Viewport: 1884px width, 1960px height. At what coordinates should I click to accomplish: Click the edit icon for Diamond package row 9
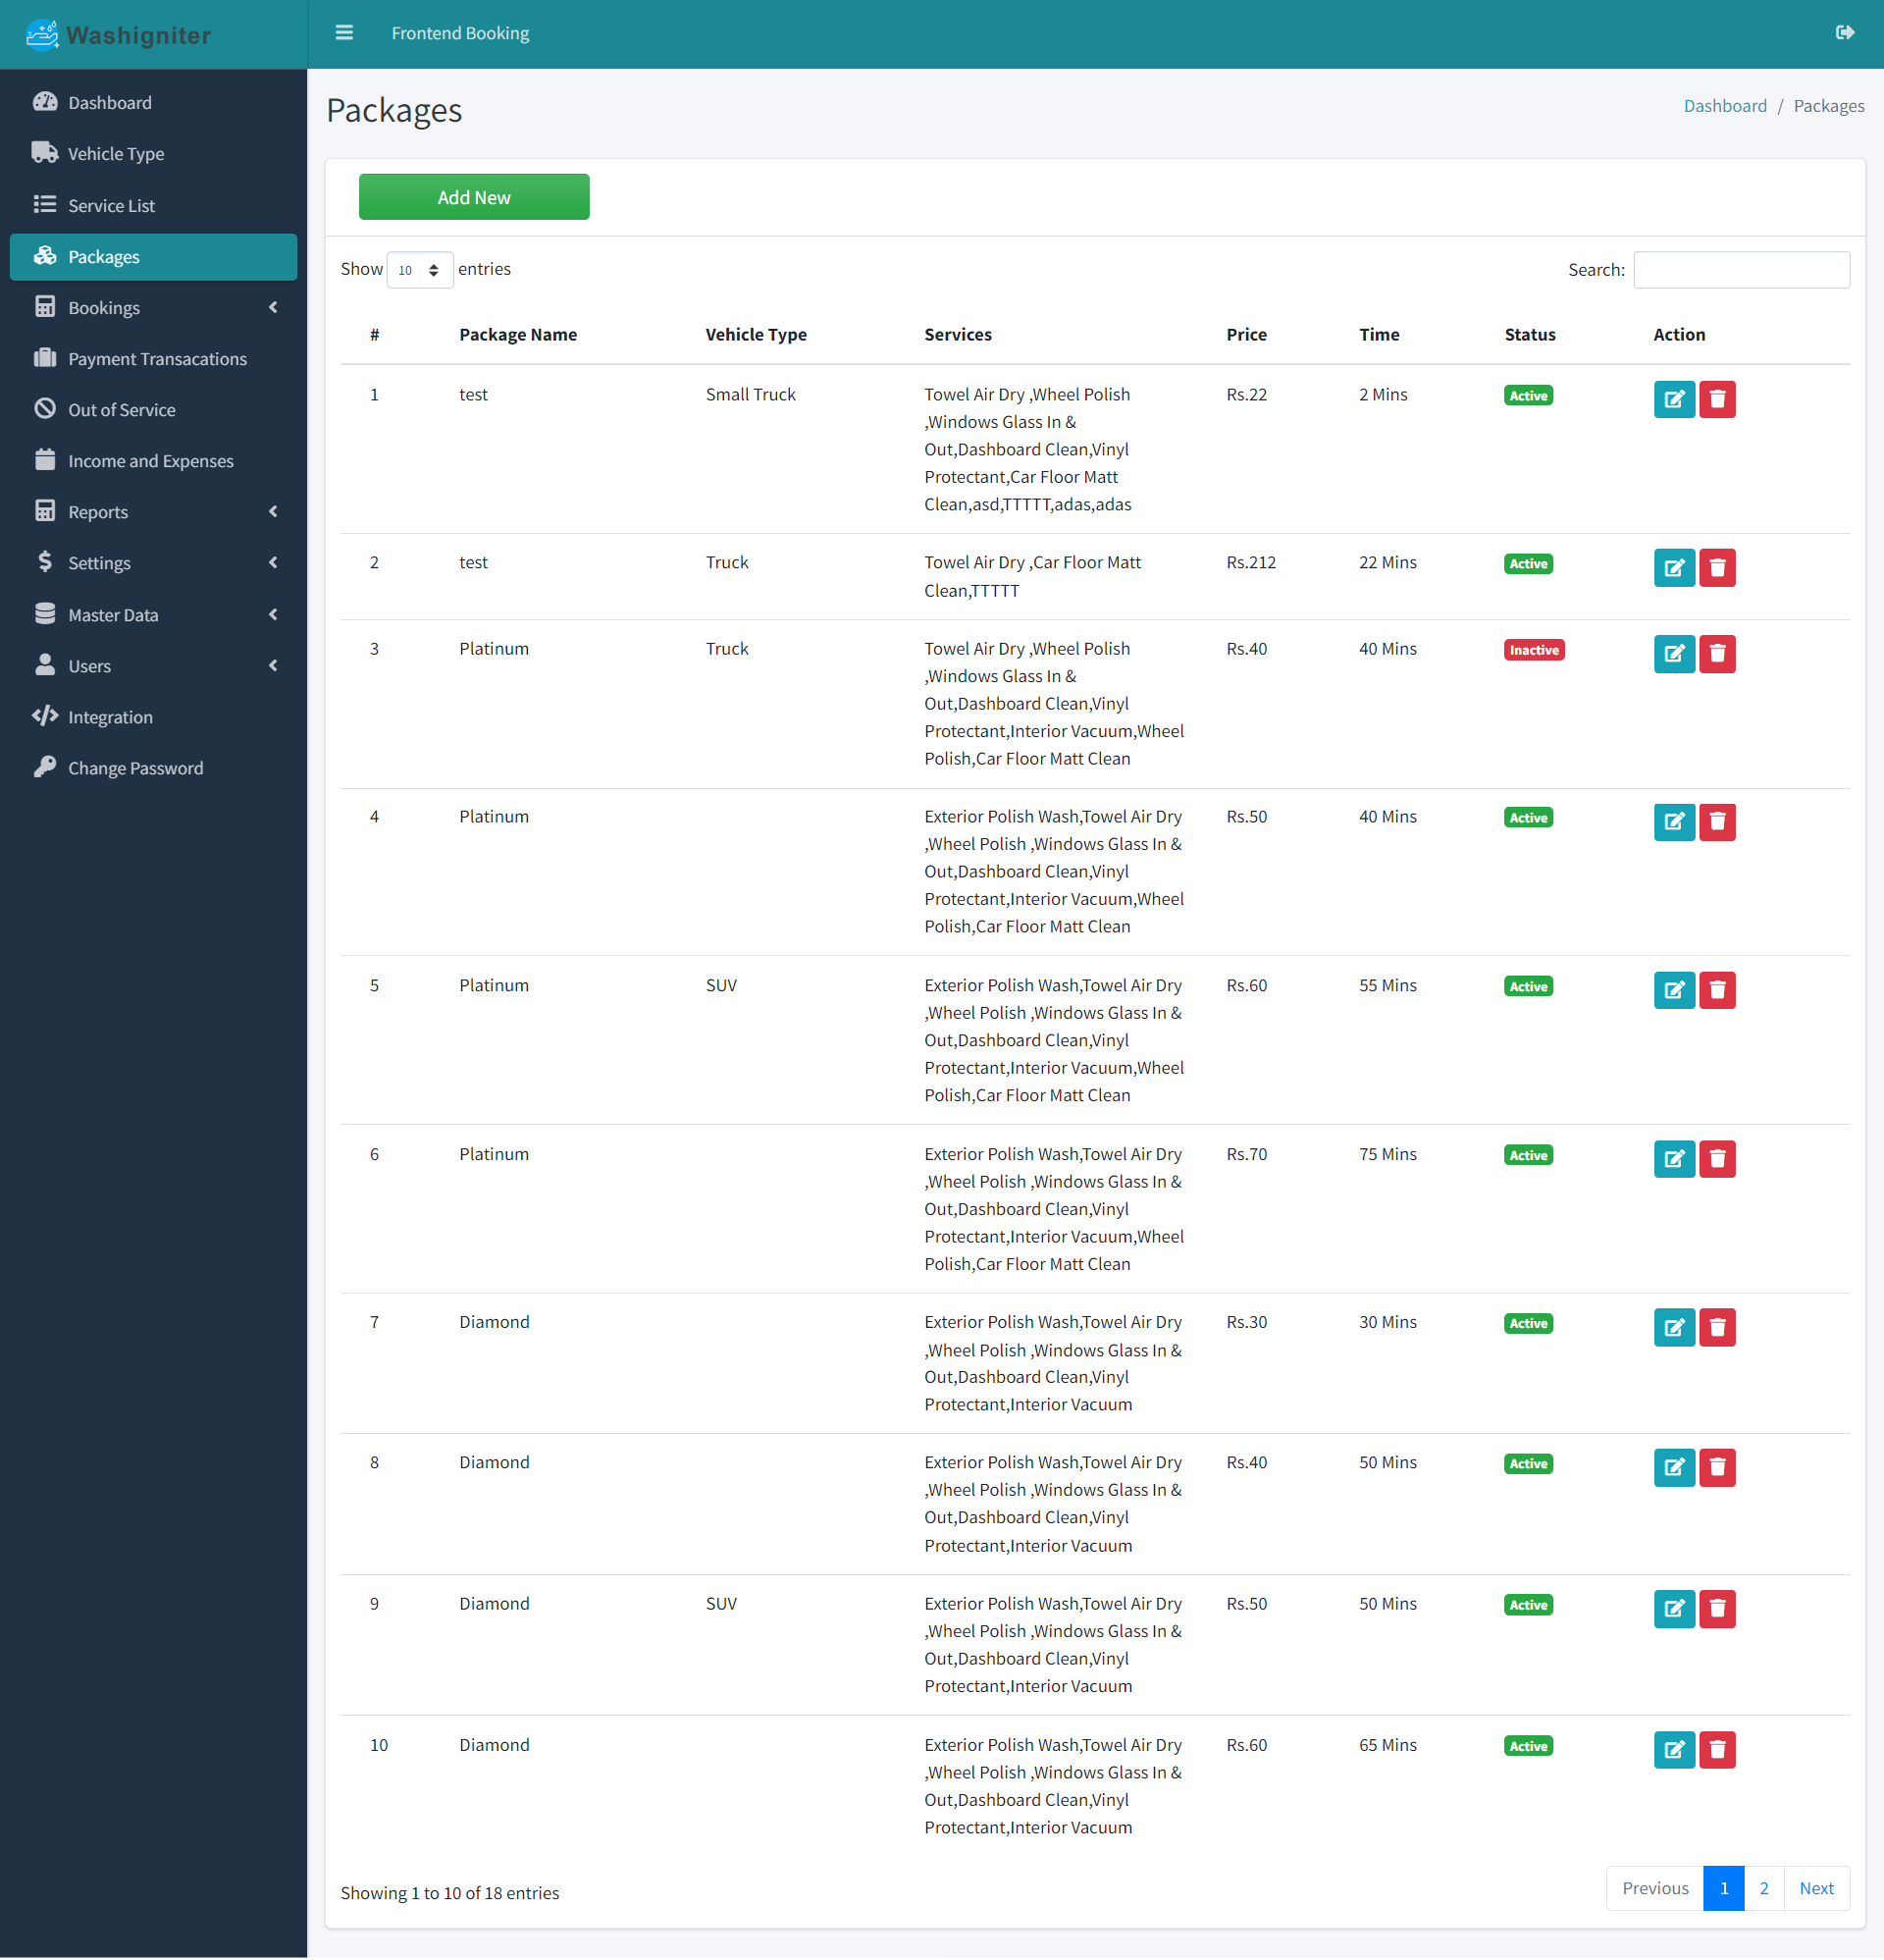1672,1607
